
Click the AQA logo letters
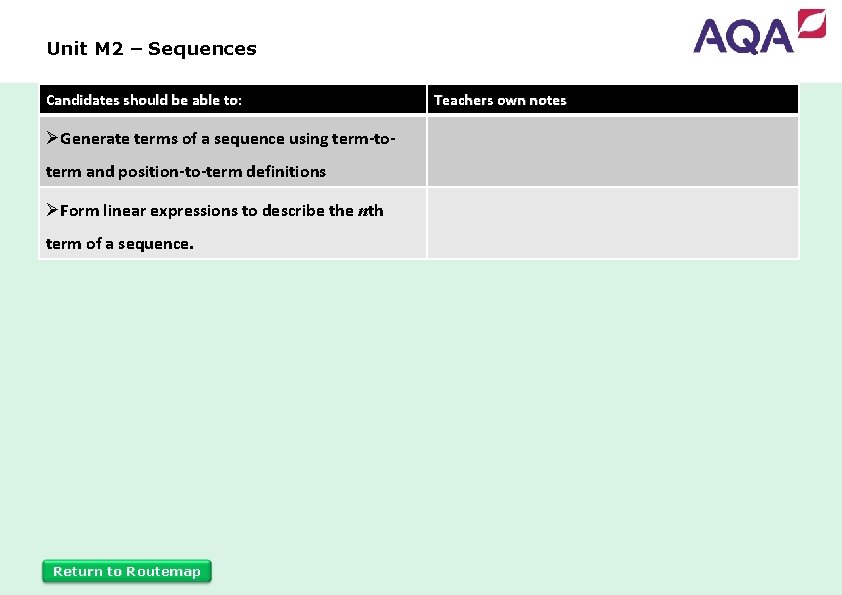[x=743, y=37]
